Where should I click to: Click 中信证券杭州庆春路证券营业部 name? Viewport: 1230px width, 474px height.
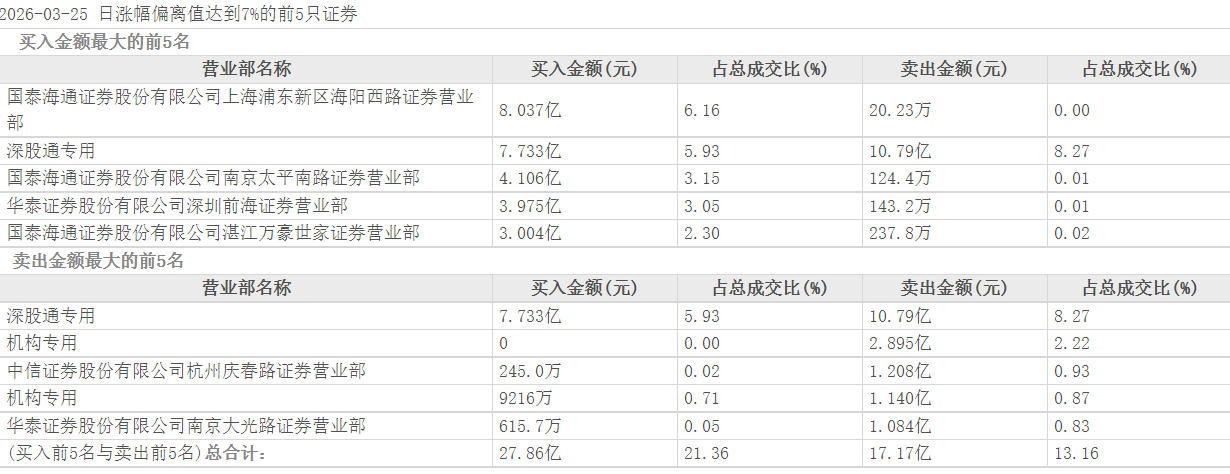(x=186, y=371)
